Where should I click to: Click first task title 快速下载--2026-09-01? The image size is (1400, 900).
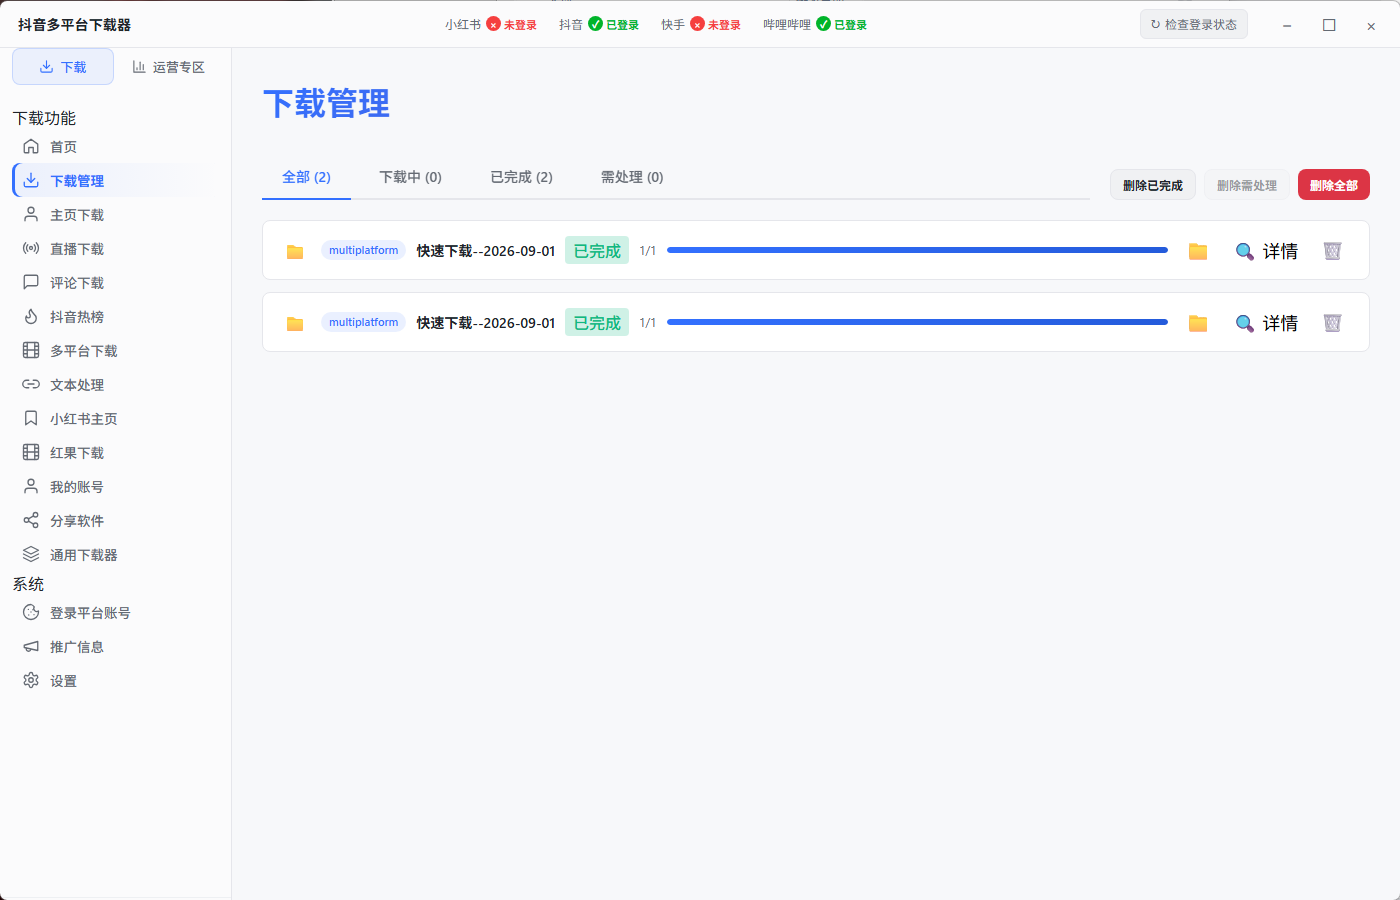coord(486,251)
